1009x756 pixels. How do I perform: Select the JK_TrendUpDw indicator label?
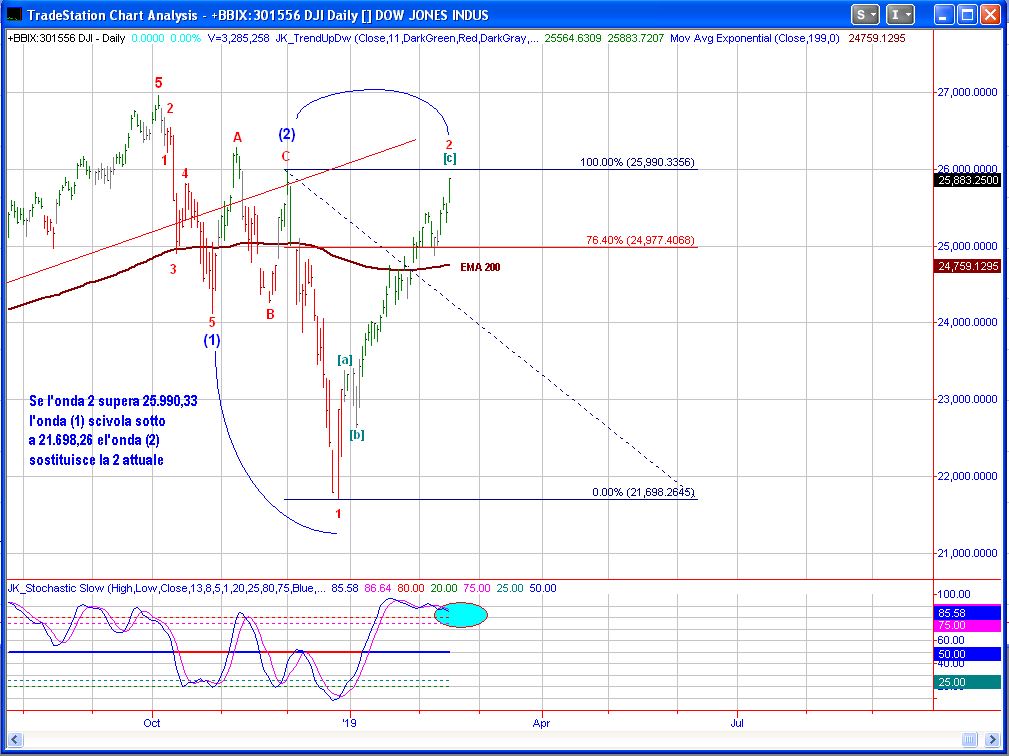(407, 39)
